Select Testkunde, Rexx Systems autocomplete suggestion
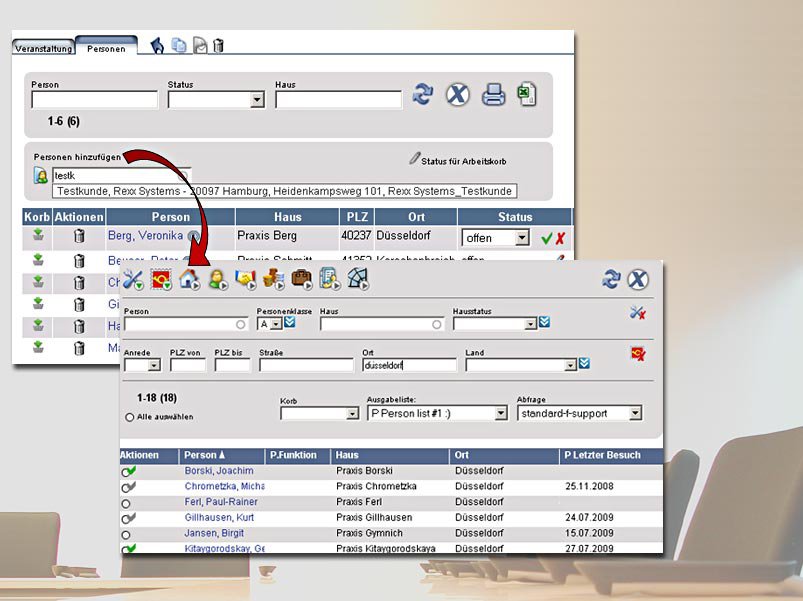This screenshot has height=601, width=803. coord(284,191)
